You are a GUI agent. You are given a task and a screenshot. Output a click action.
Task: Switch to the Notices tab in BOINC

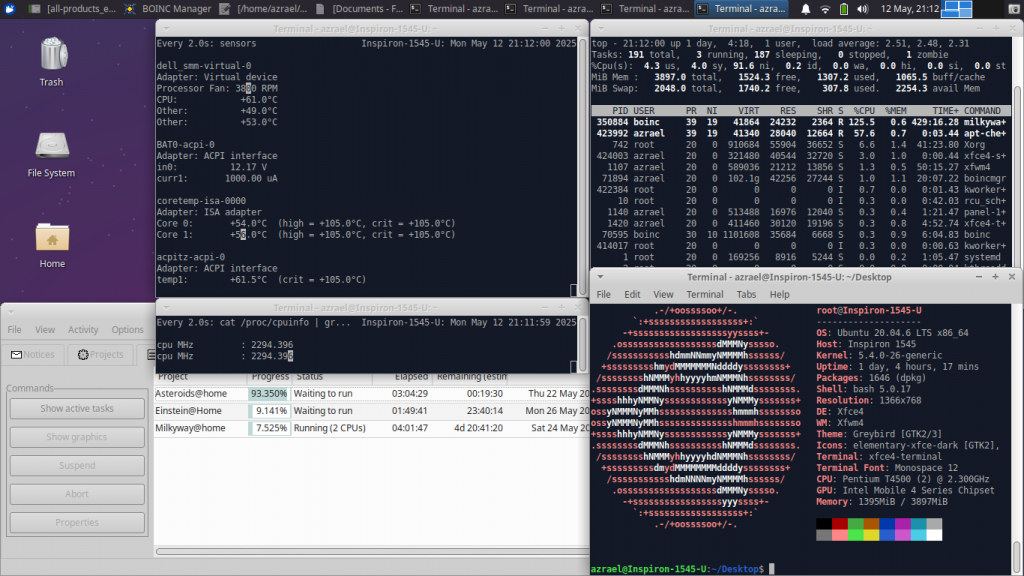point(34,354)
